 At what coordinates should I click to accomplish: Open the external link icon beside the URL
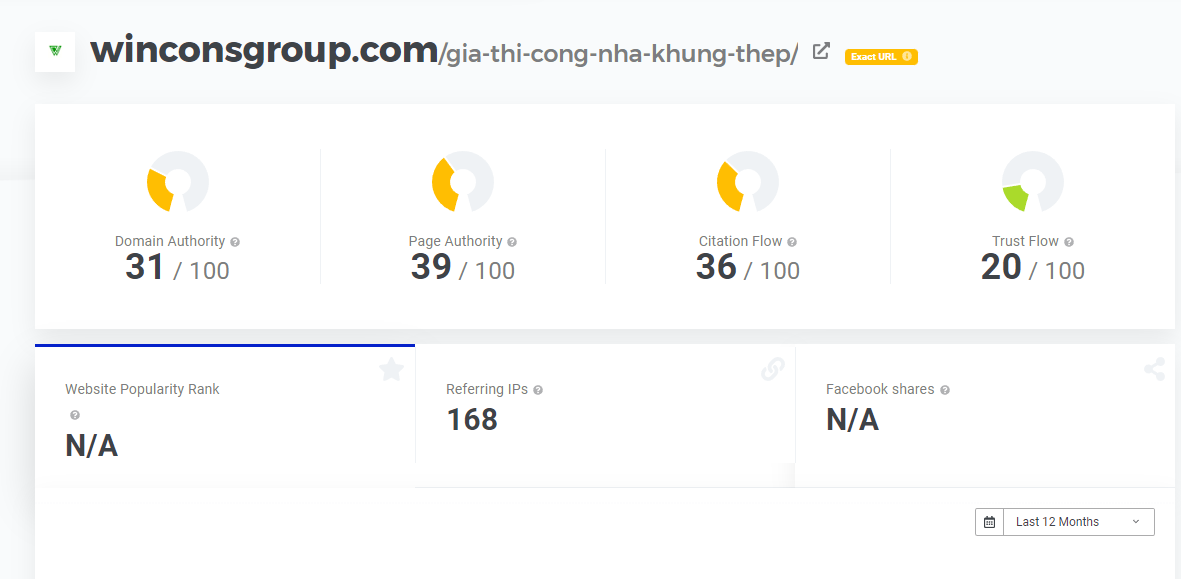coord(821,51)
